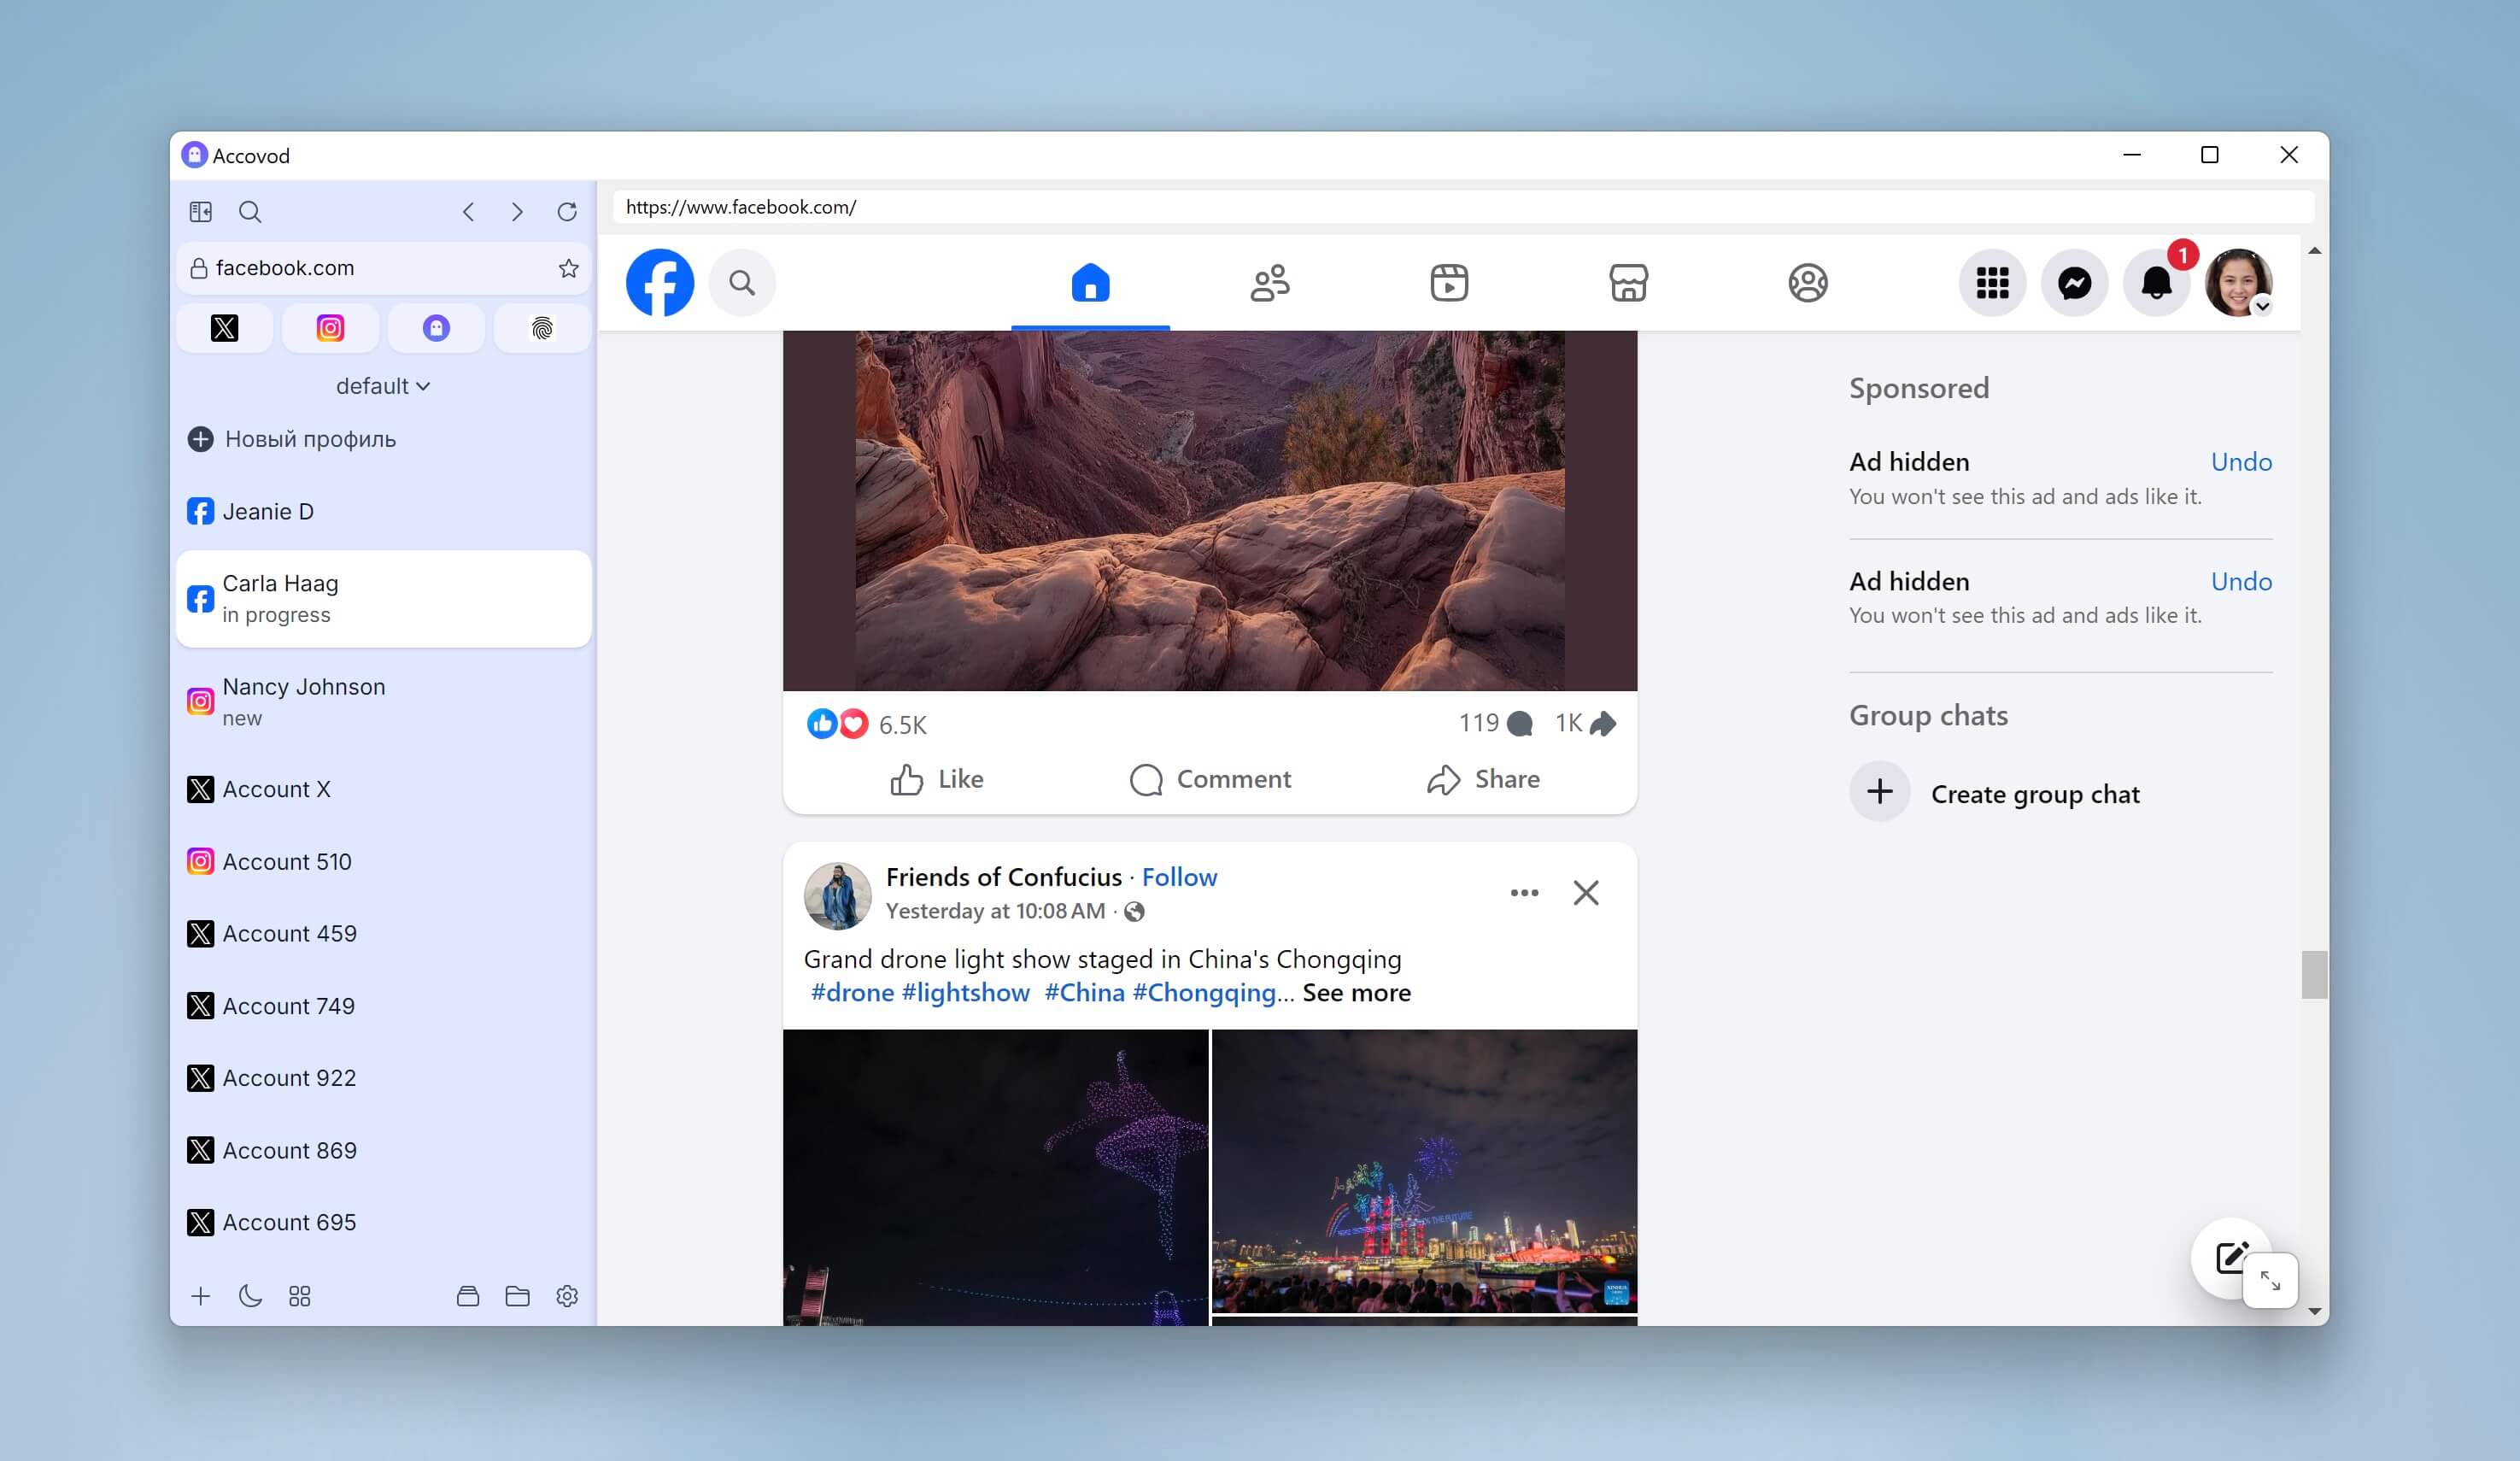2520x1461 pixels.
Task: Click the reload page icon
Action: click(x=567, y=212)
